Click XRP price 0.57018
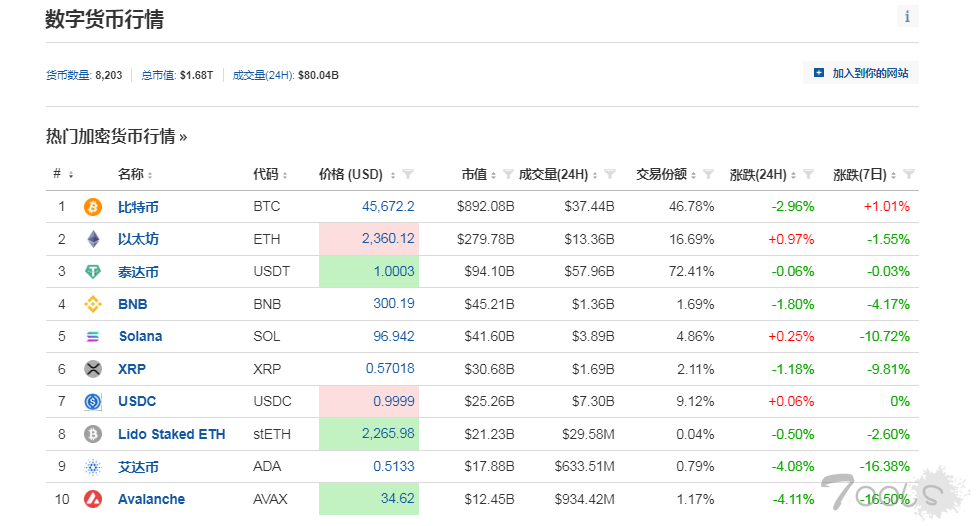The height and width of the screenshot is (526, 976). pyautogui.click(x=390, y=369)
